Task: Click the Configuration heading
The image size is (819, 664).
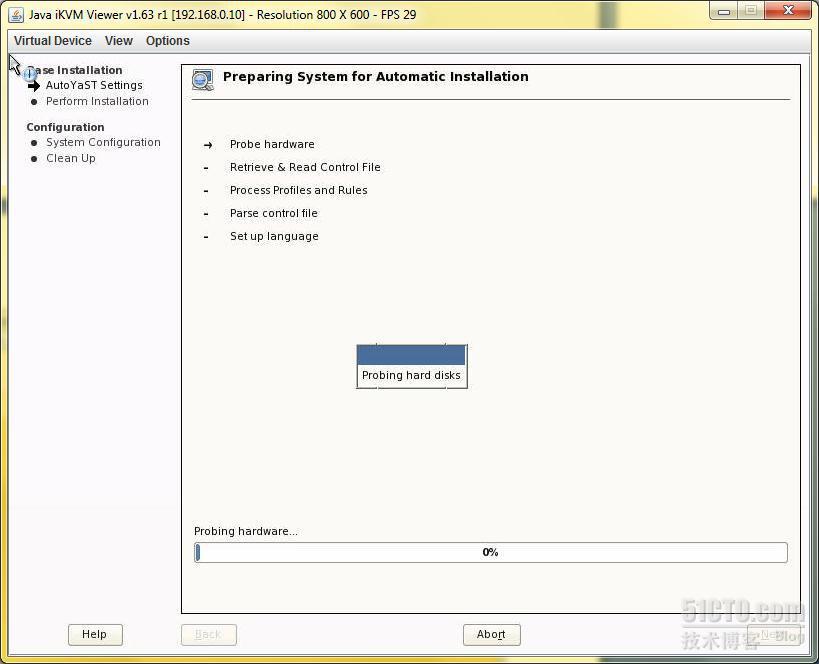Action: click(65, 127)
